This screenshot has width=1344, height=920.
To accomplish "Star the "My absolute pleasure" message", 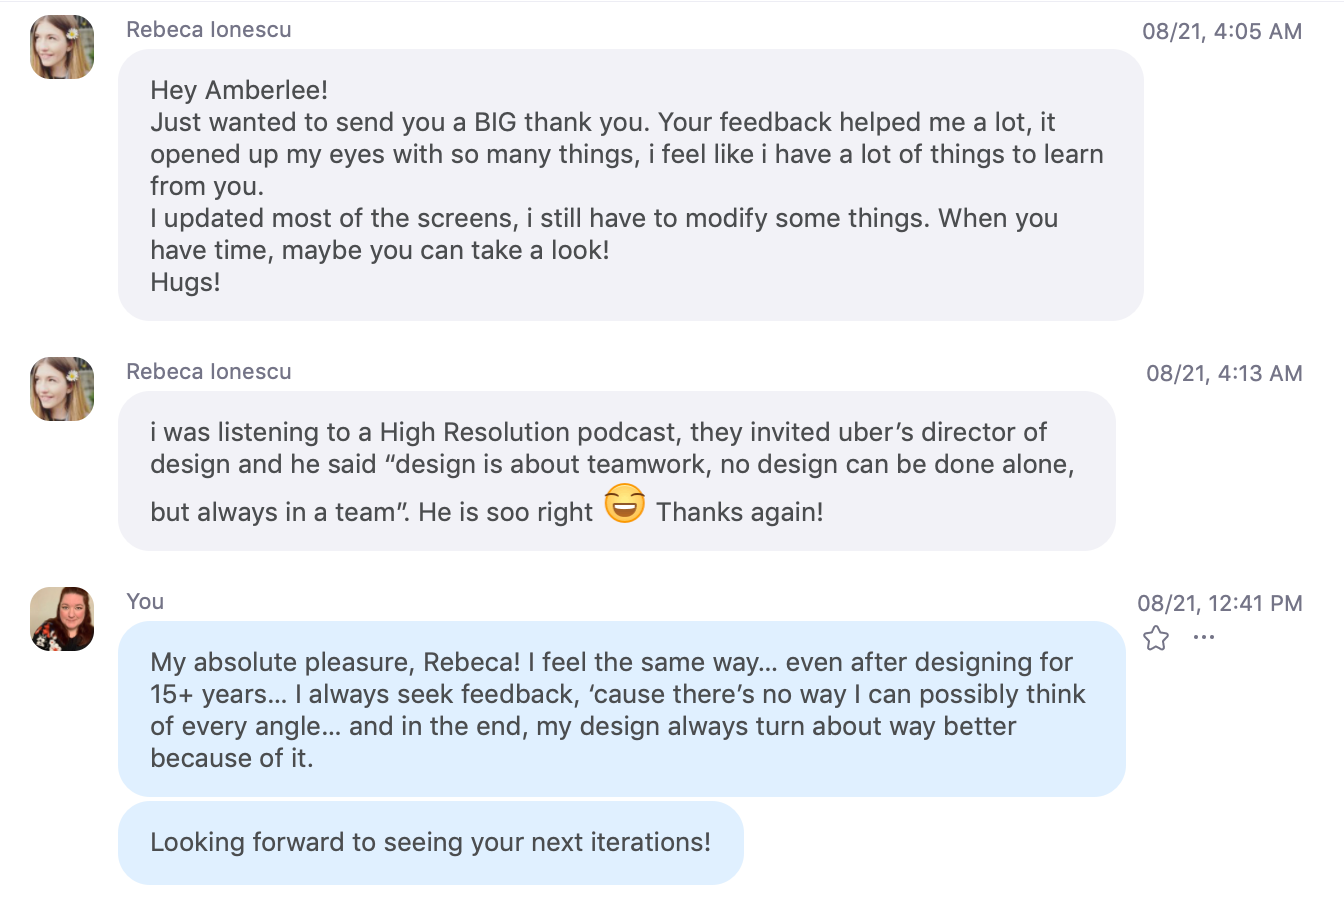I will pos(1156,638).
